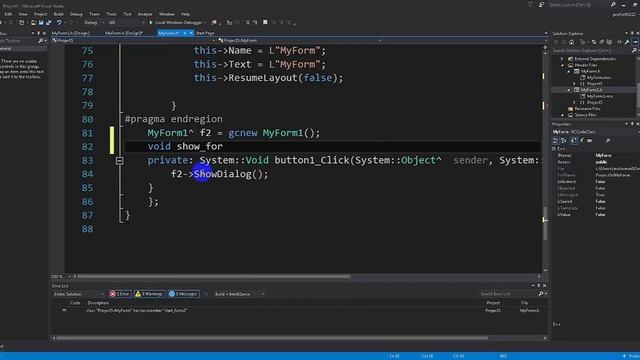Select the Resource Files folder
This screenshot has height=360, width=640.
click(x=587, y=109)
